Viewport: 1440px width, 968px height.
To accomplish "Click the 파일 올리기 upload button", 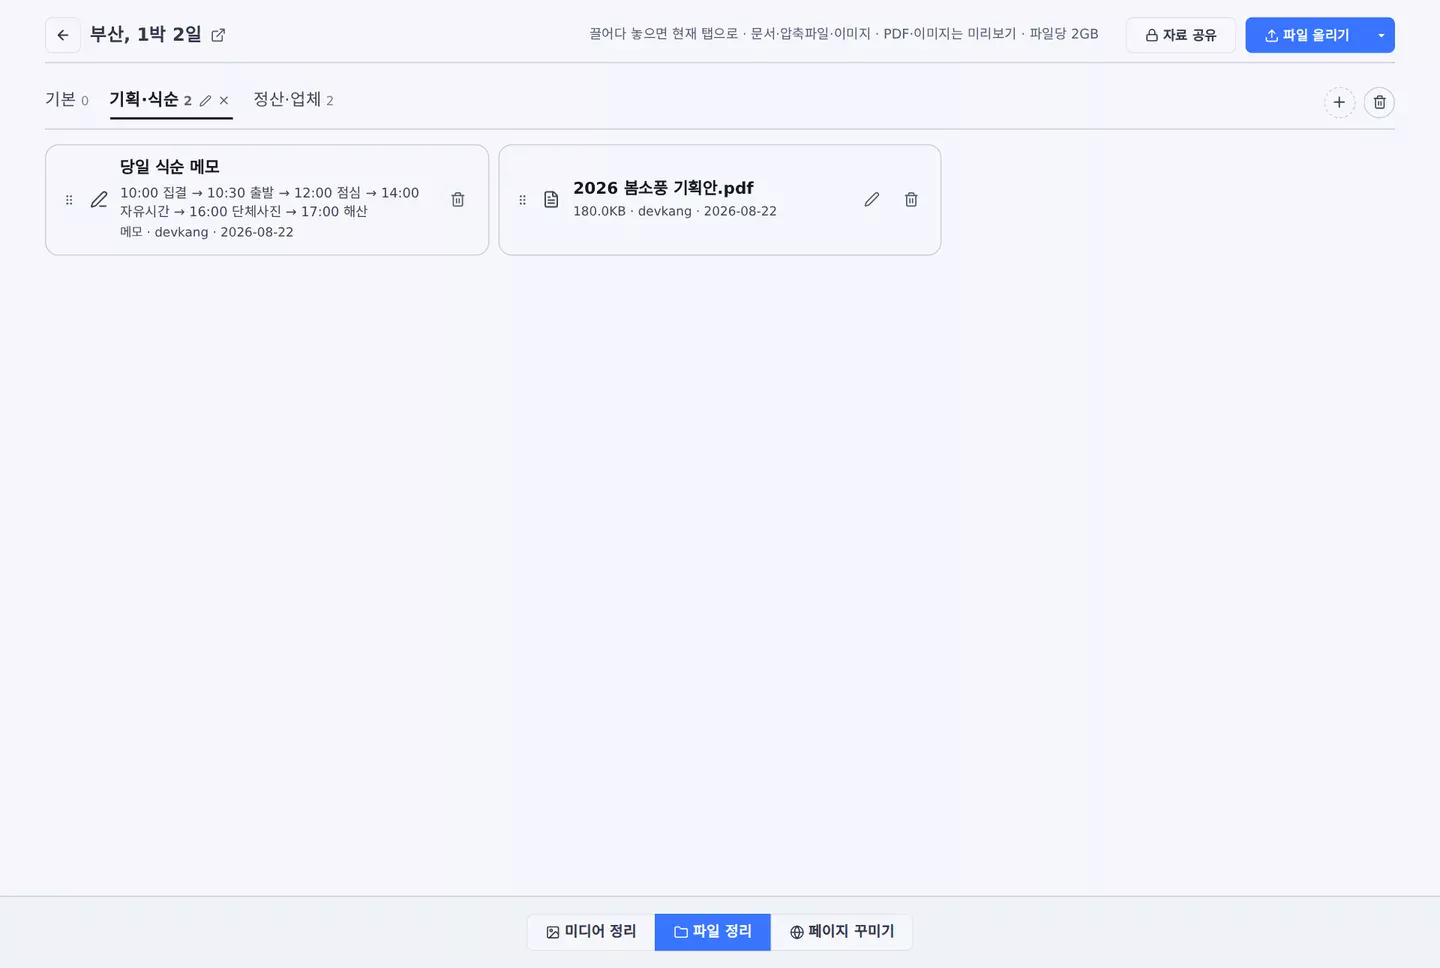I will [x=1307, y=35].
